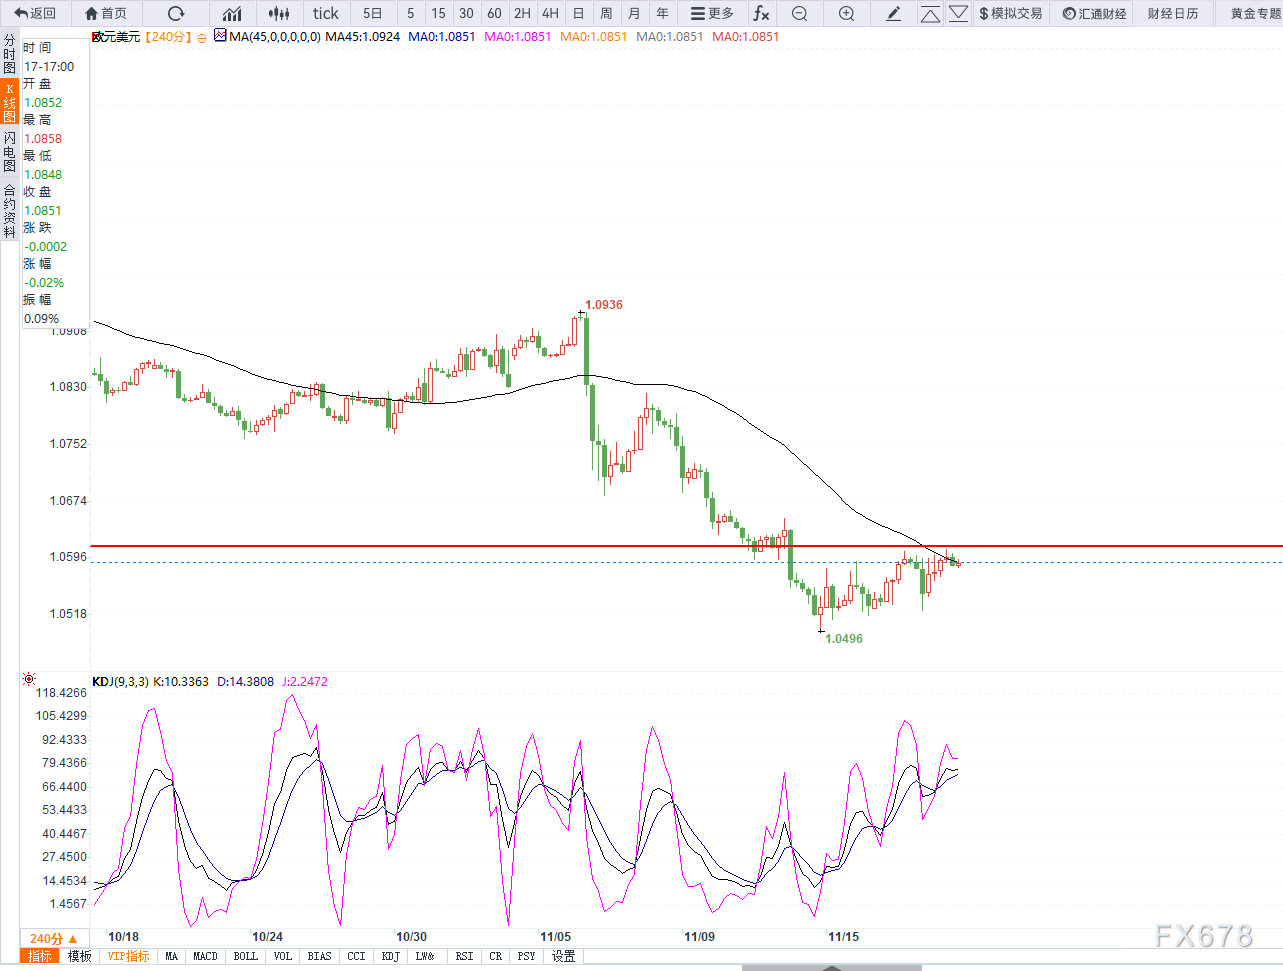This screenshot has height=971, width=1283.
Task: Select the BOLL indicator tab
Action: pos(245,956)
